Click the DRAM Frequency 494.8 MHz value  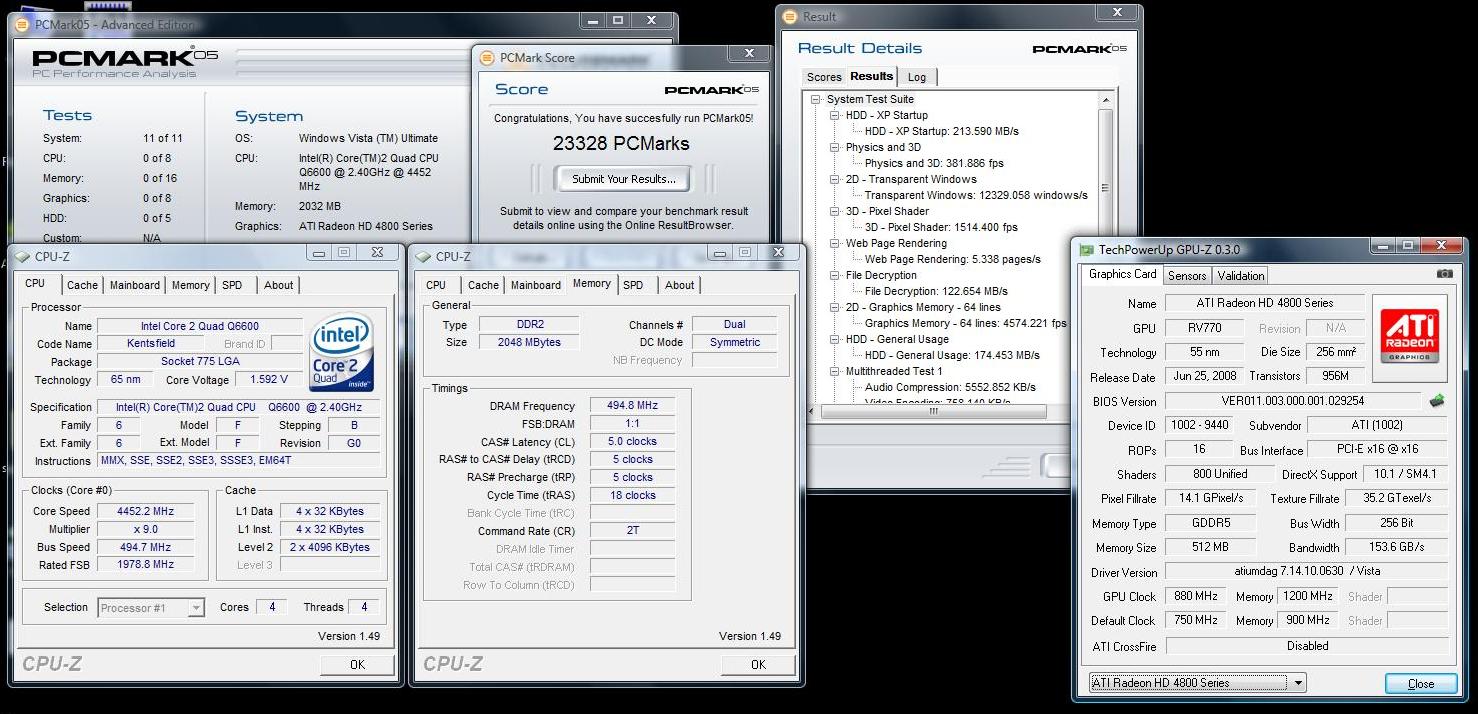632,406
